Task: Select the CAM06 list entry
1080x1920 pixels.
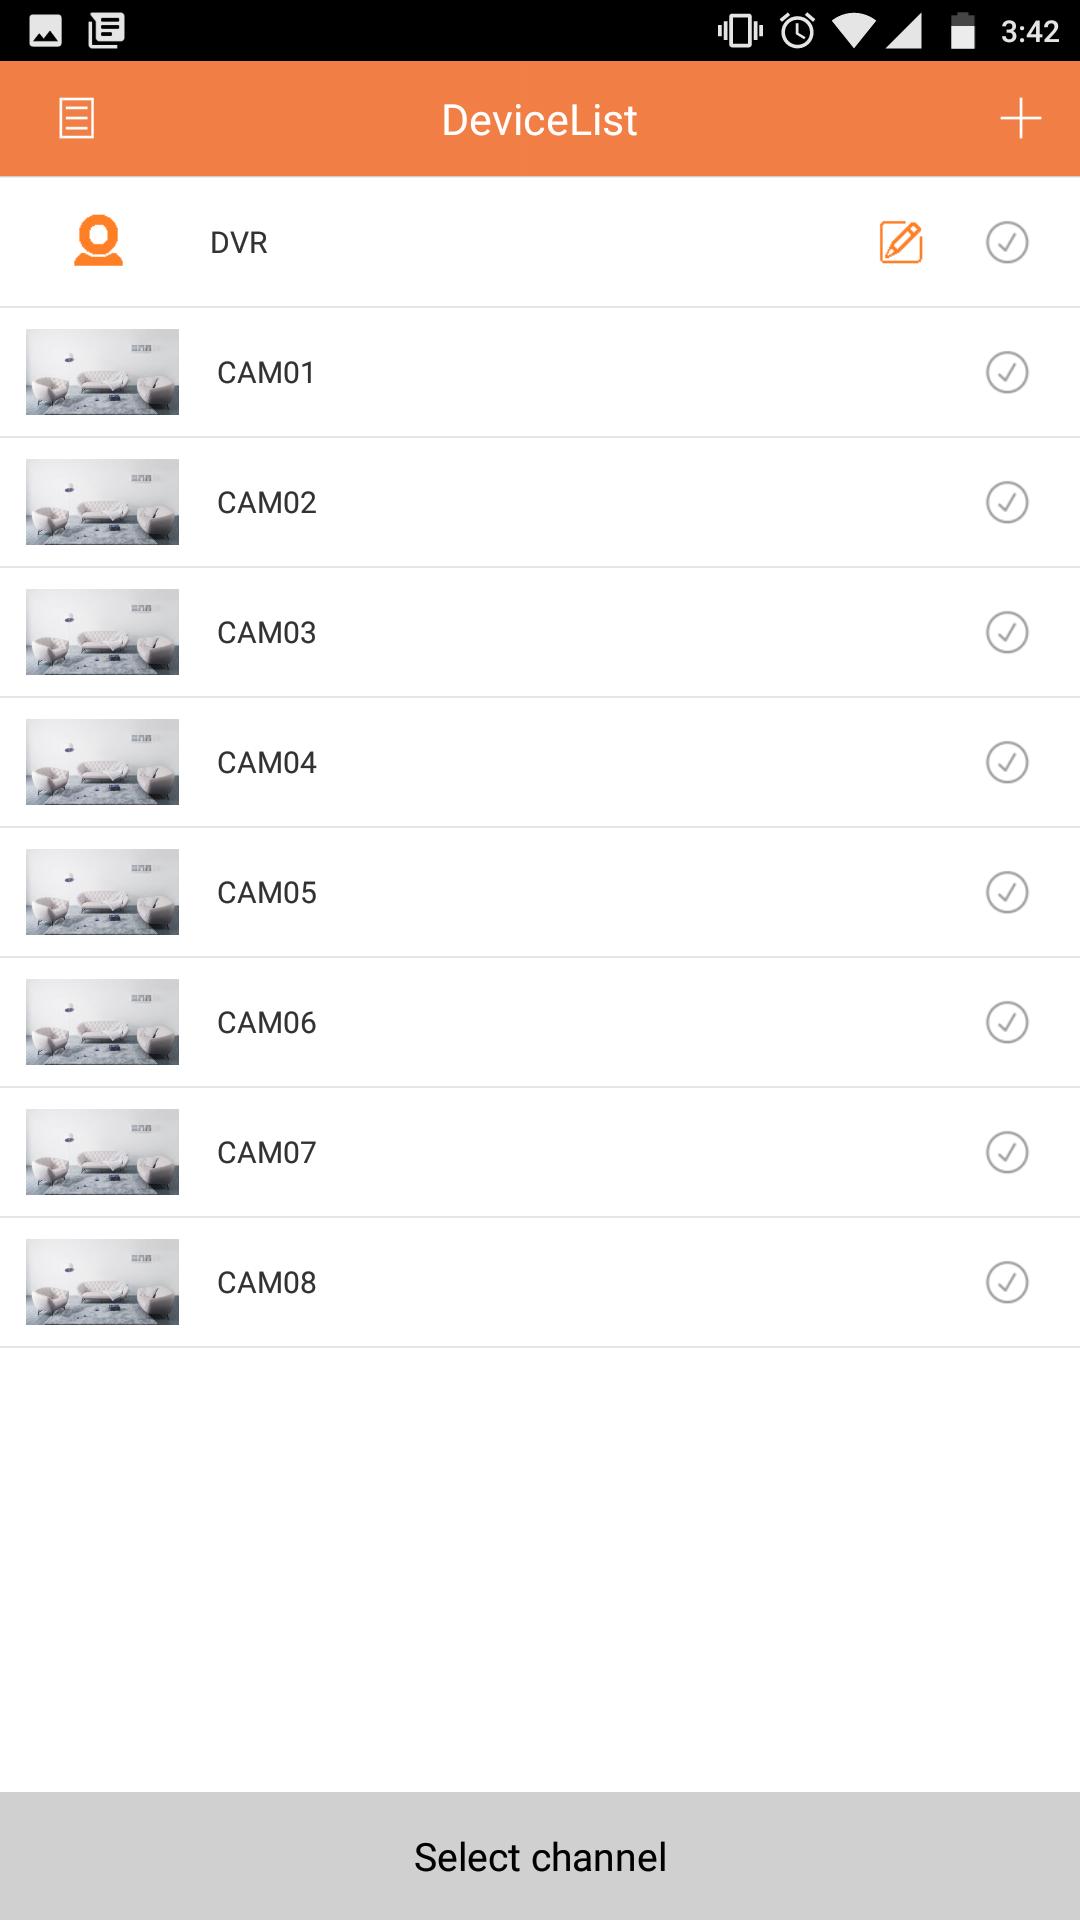Action: [540, 1022]
